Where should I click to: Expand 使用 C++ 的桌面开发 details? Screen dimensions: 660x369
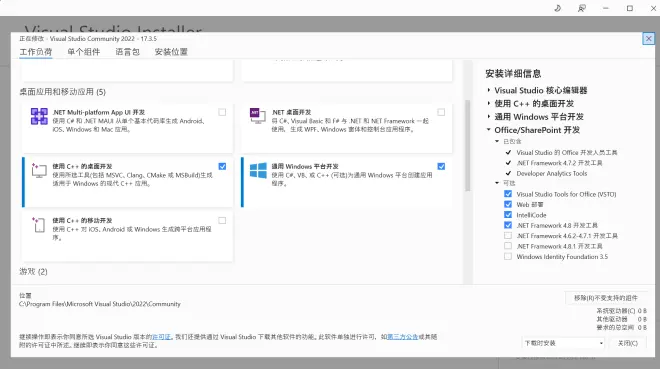click(x=489, y=104)
